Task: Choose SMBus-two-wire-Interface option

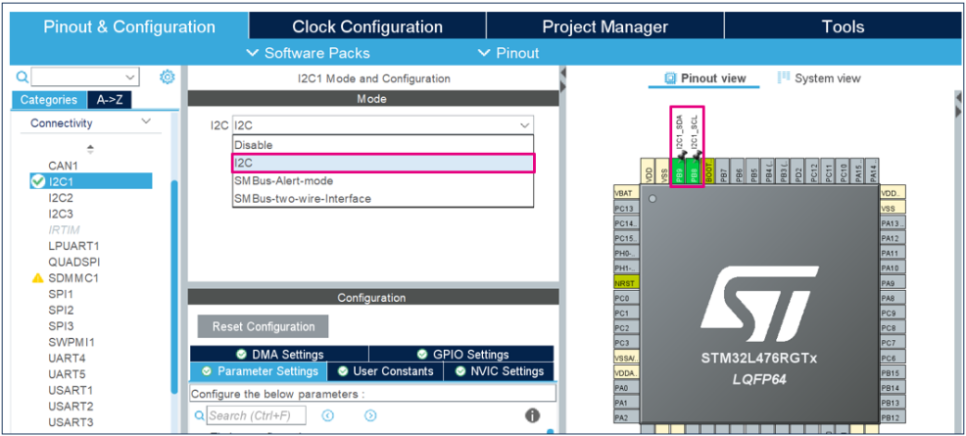Action: (383, 199)
